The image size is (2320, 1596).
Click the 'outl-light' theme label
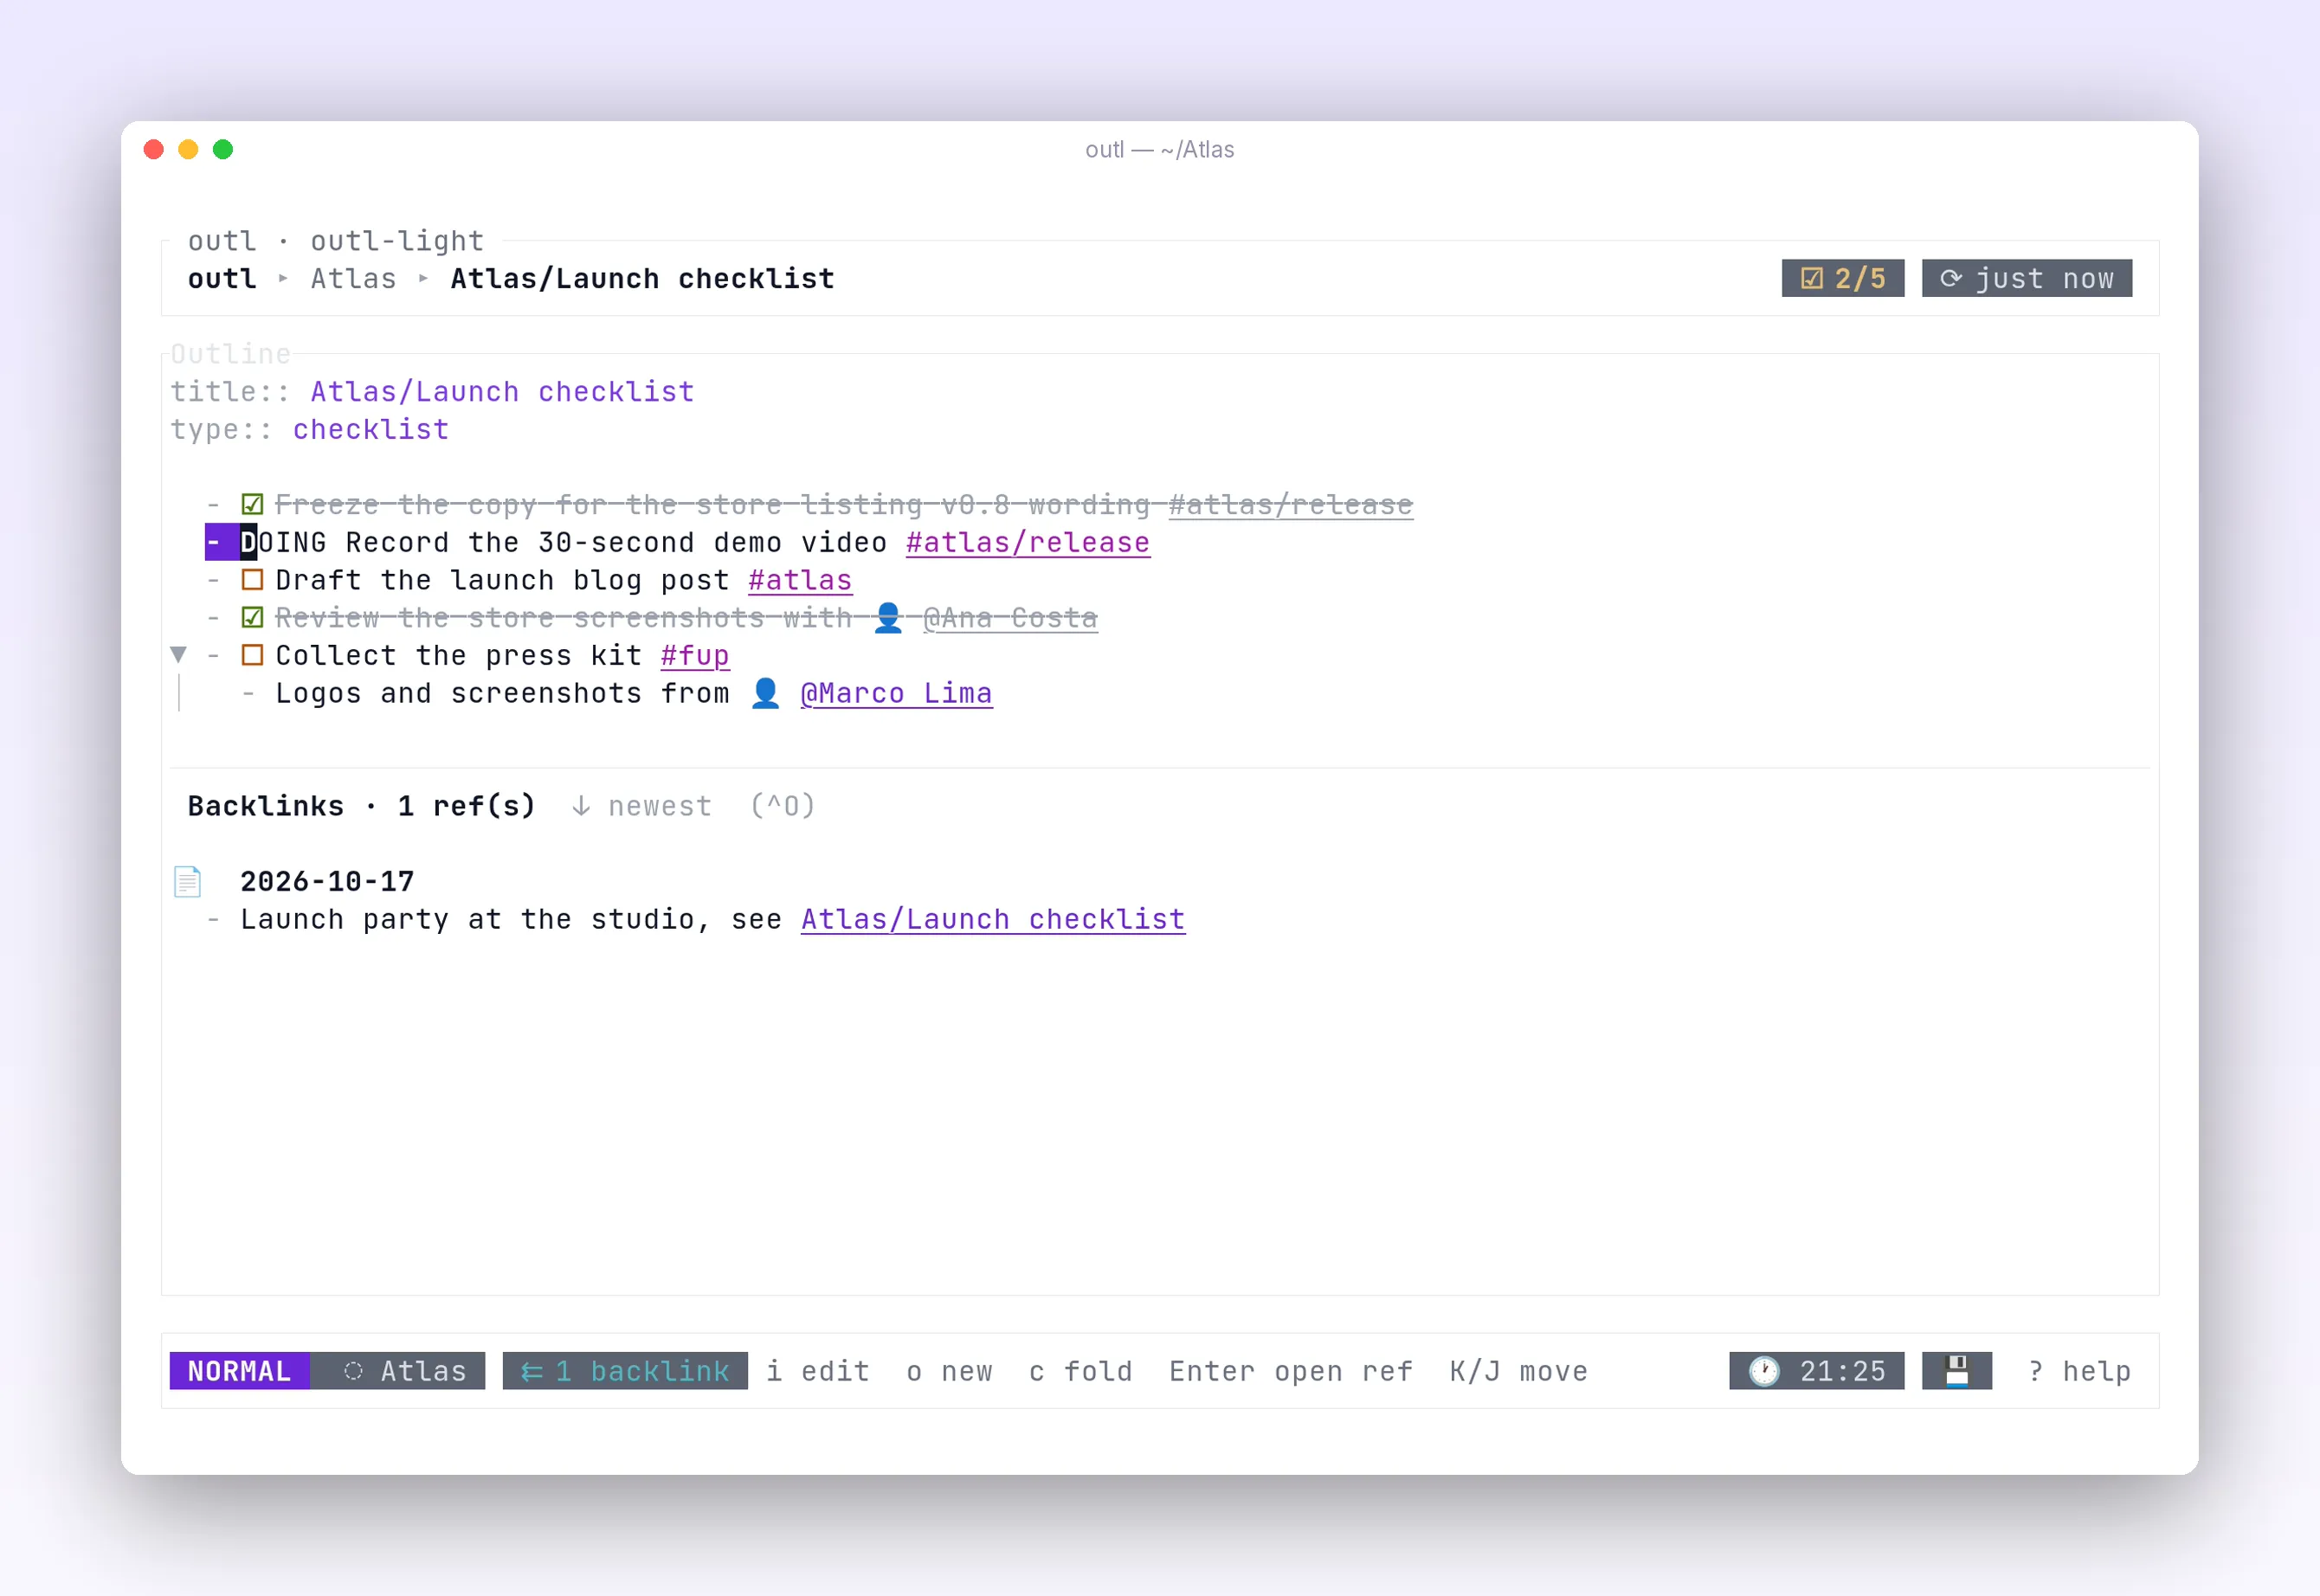point(397,240)
